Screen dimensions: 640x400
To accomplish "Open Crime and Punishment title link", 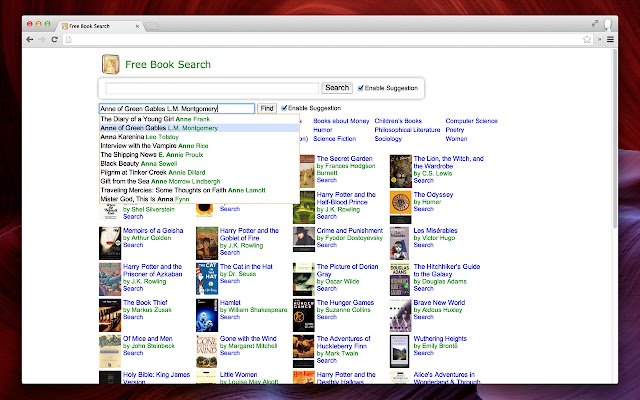I will pyautogui.click(x=350, y=231).
